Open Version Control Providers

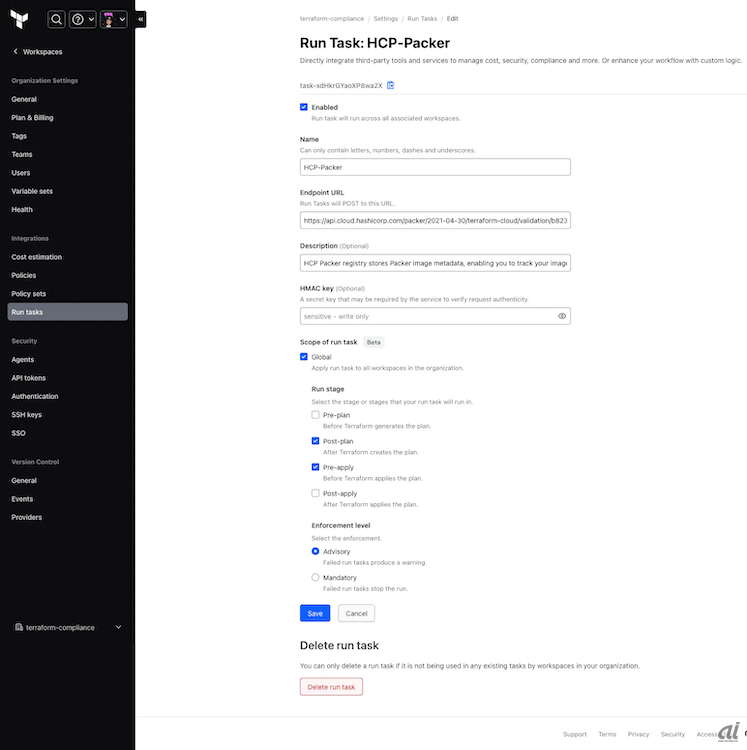(x=27, y=518)
